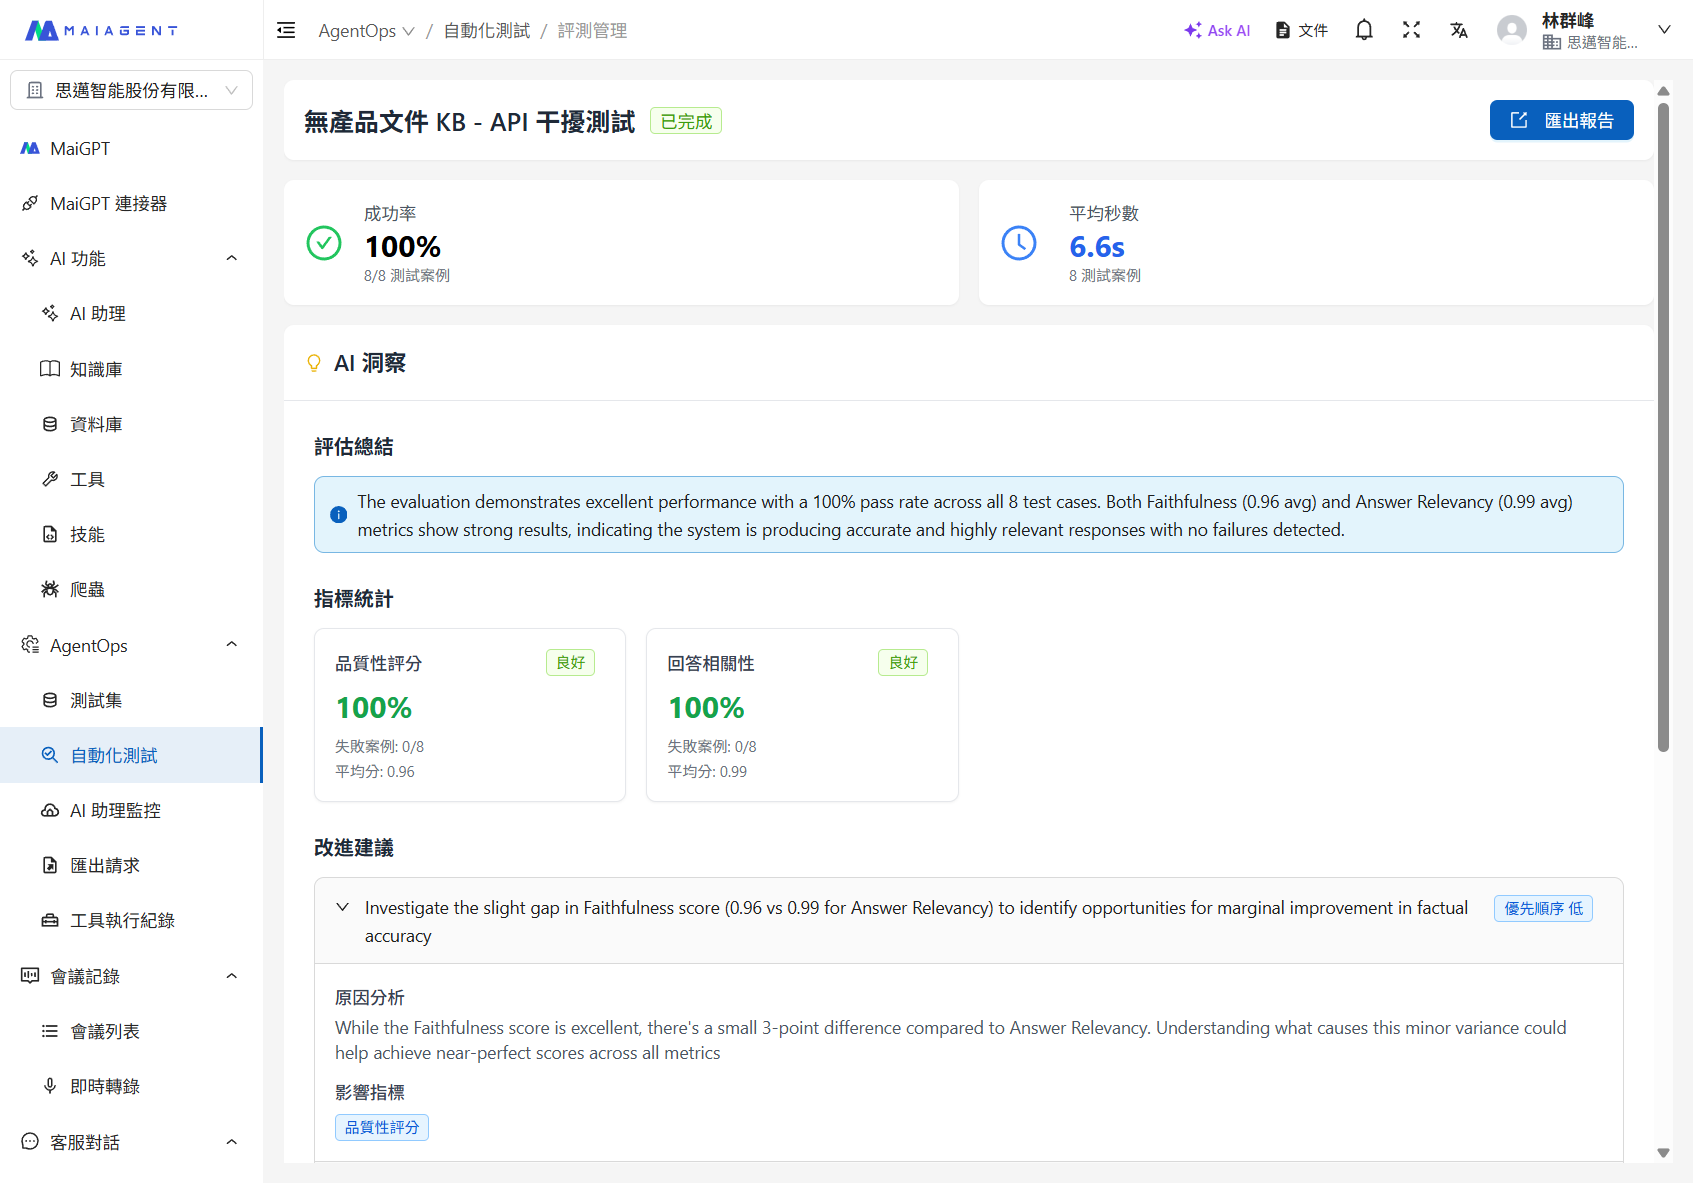Screen dimensions: 1693x1183
Task: Open the 文件 documentation link
Action: click(x=1301, y=30)
